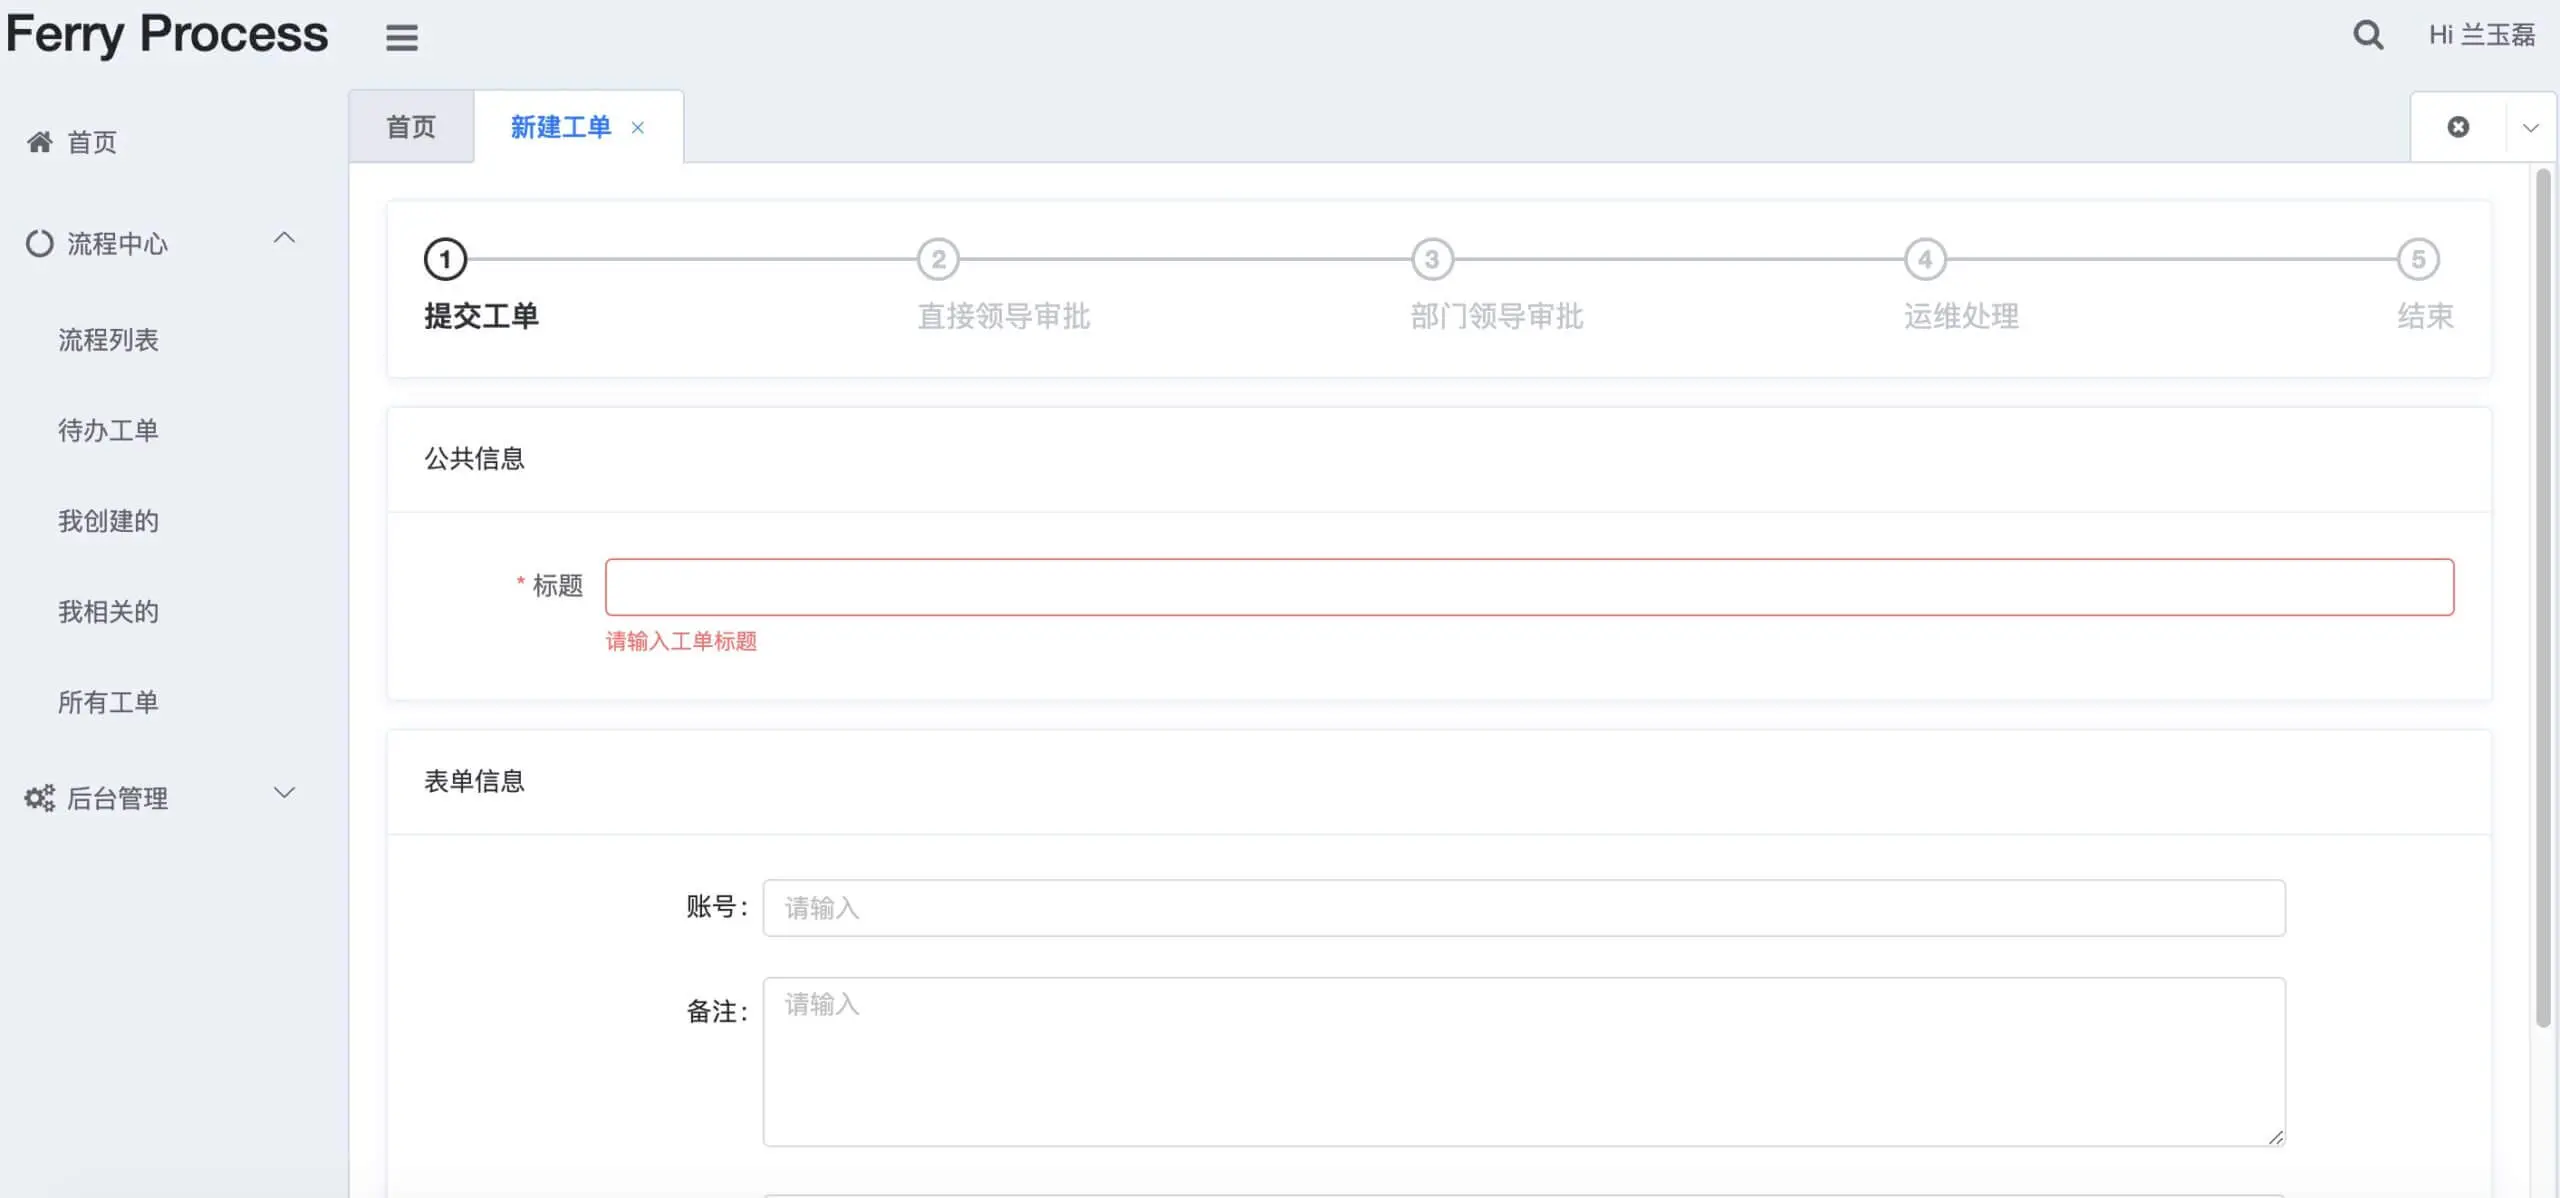The width and height of the screenshot is (2560, 1198).
Task: Click the 后台管理 gears icon
Action: pos(40,798)
